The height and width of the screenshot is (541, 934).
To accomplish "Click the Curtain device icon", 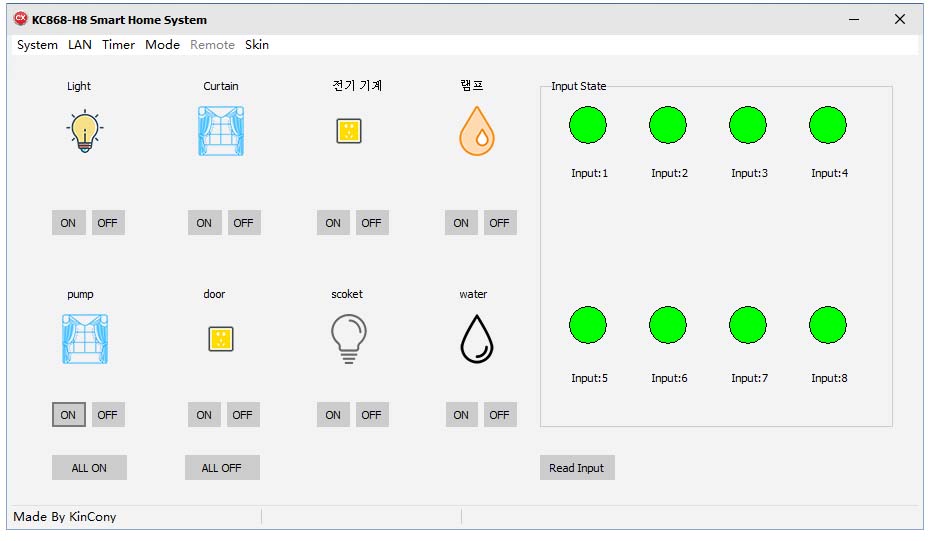I will [221, 131].
